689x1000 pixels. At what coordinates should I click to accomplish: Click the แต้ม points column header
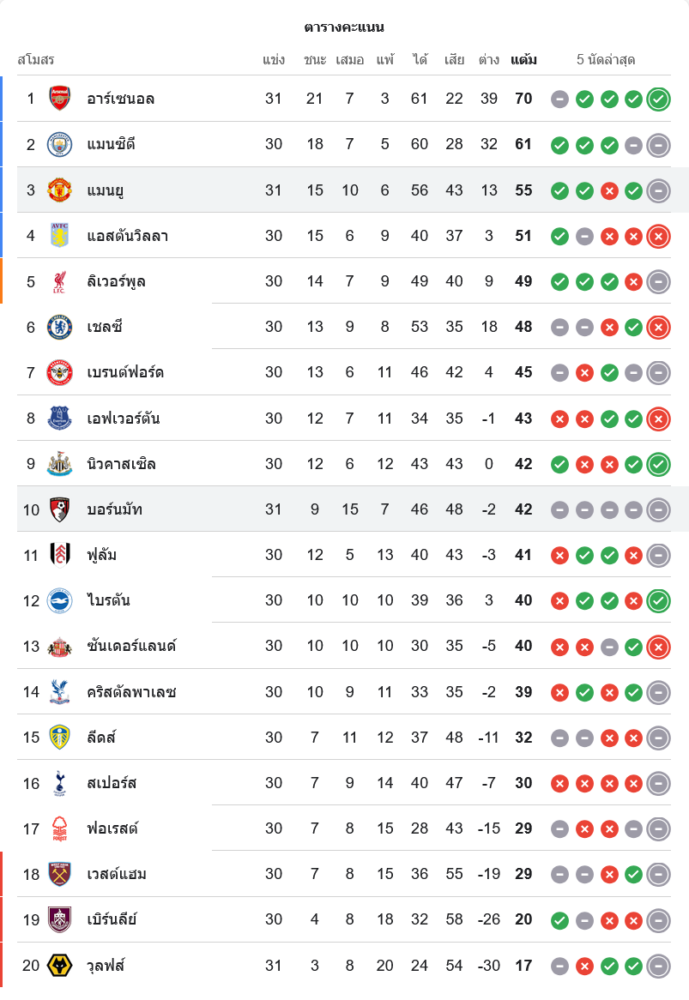[x=523, y=60]
